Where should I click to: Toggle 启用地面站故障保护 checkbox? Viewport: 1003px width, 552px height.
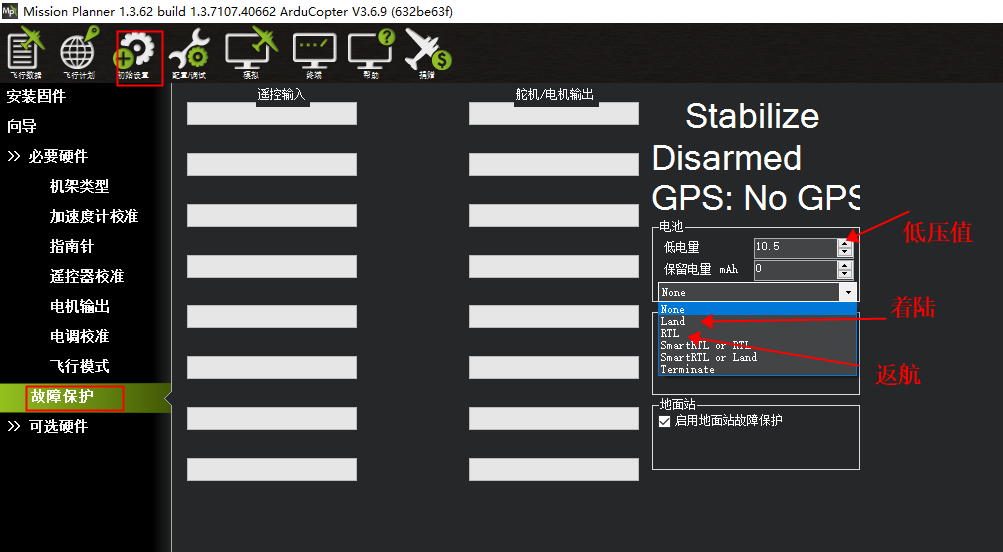coord(665,421)
